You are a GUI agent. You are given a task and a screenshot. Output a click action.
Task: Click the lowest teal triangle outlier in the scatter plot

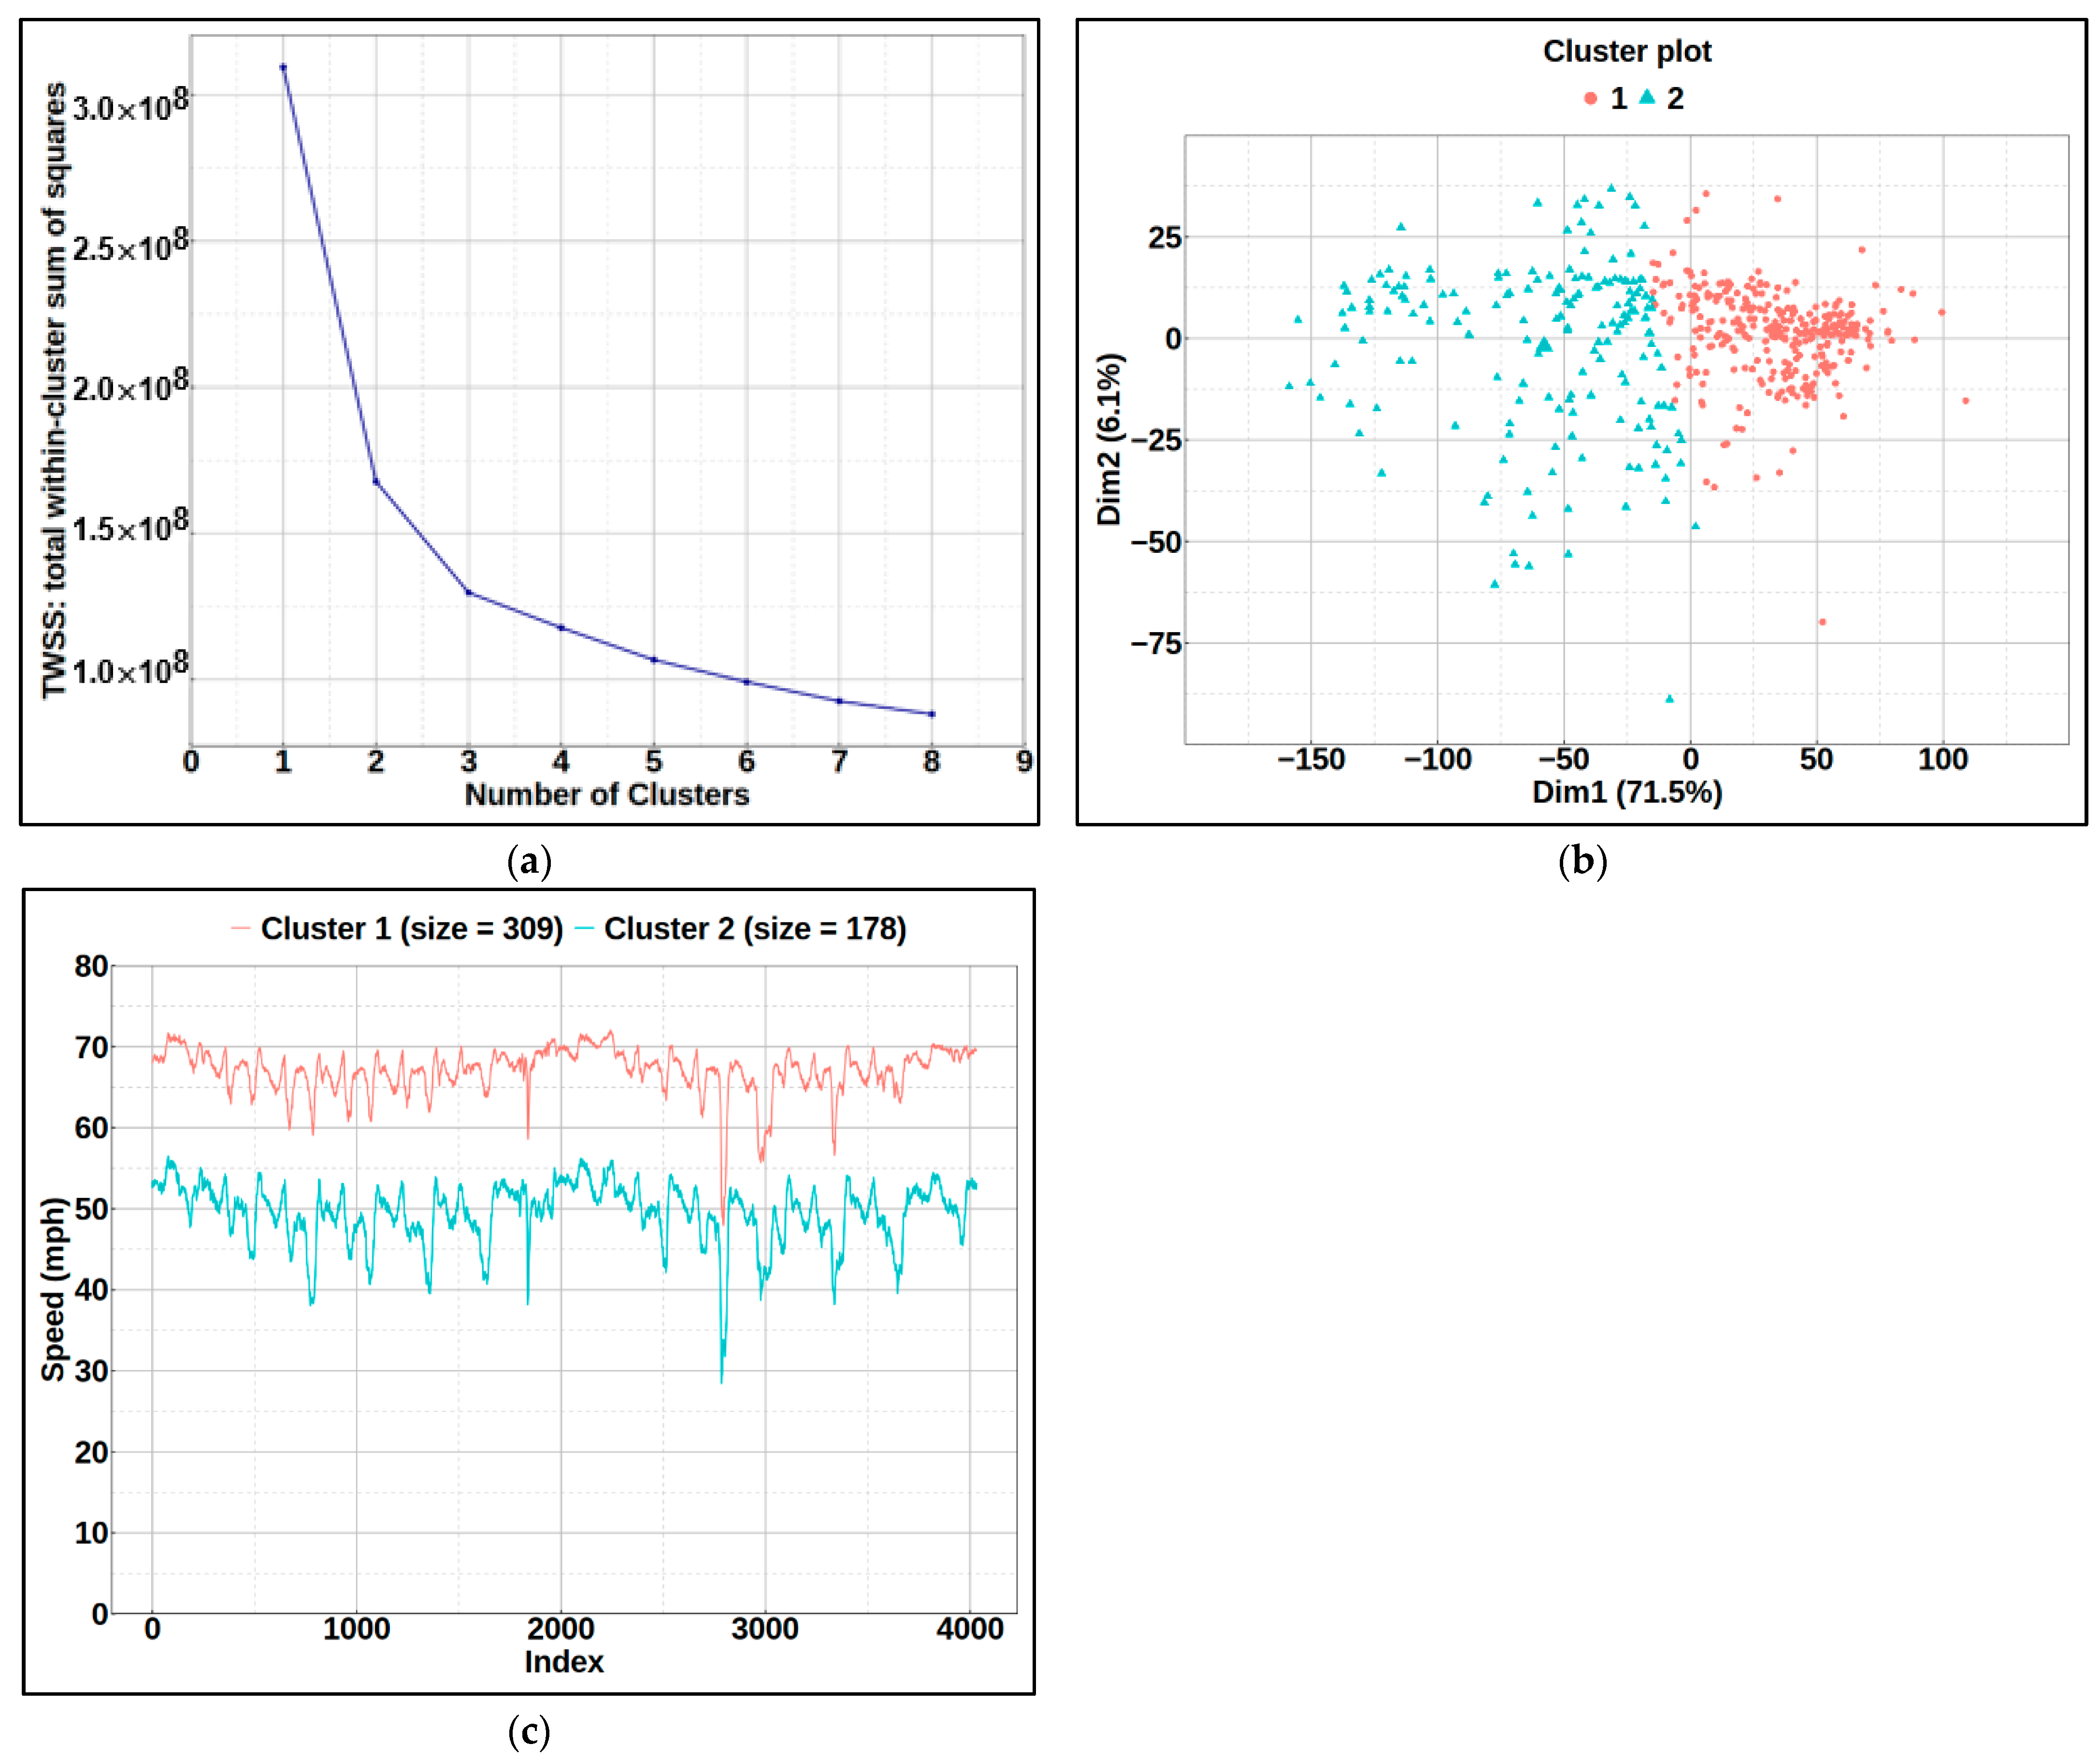1669,699
